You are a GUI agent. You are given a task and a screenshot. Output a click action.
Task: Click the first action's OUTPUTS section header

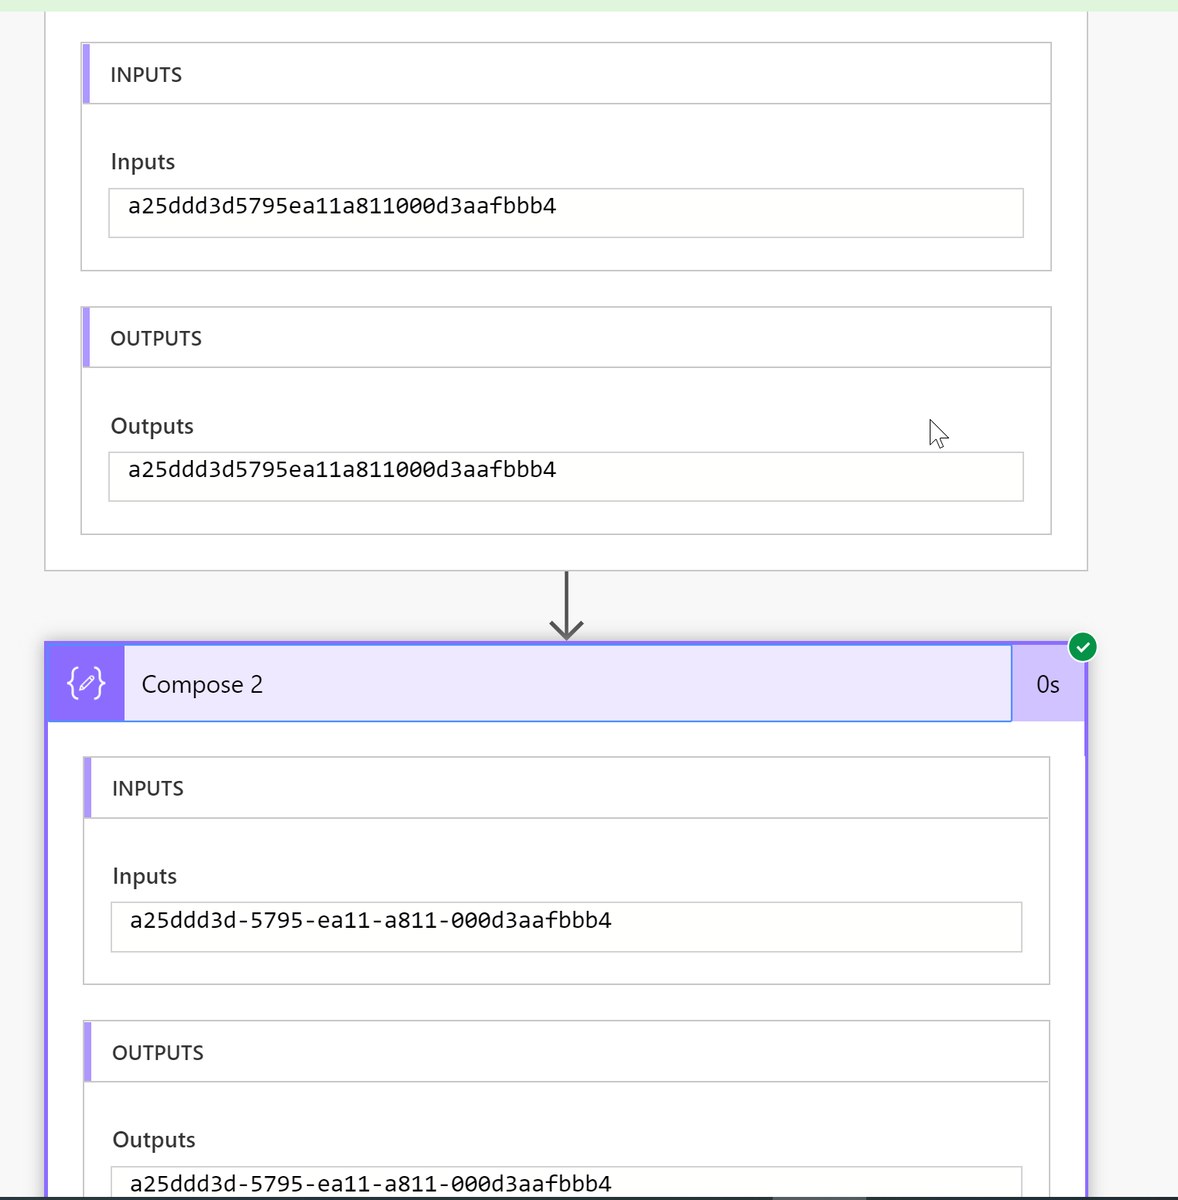(566, 338)
